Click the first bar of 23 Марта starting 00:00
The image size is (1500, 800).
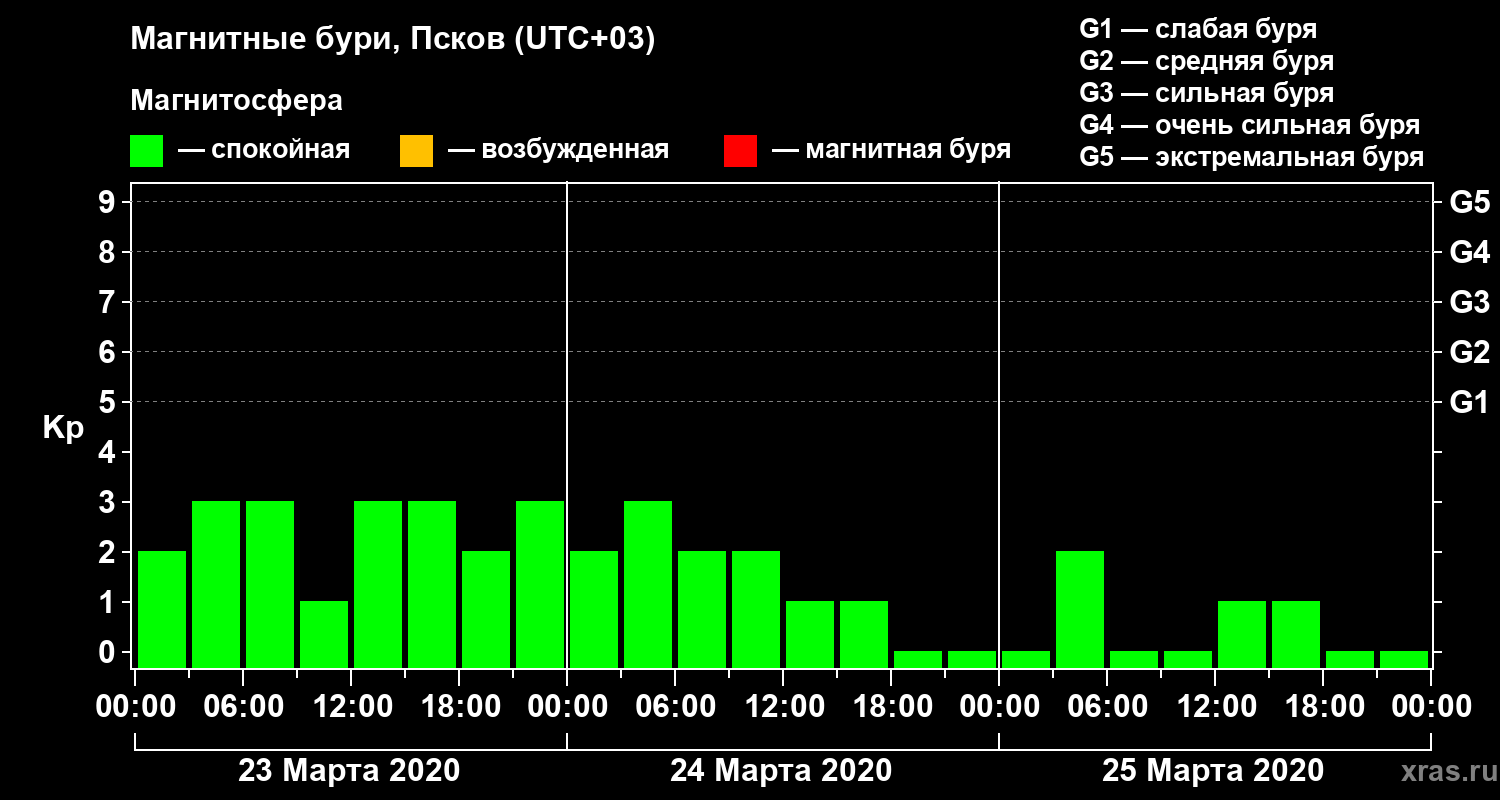click(x=162, y=609)
